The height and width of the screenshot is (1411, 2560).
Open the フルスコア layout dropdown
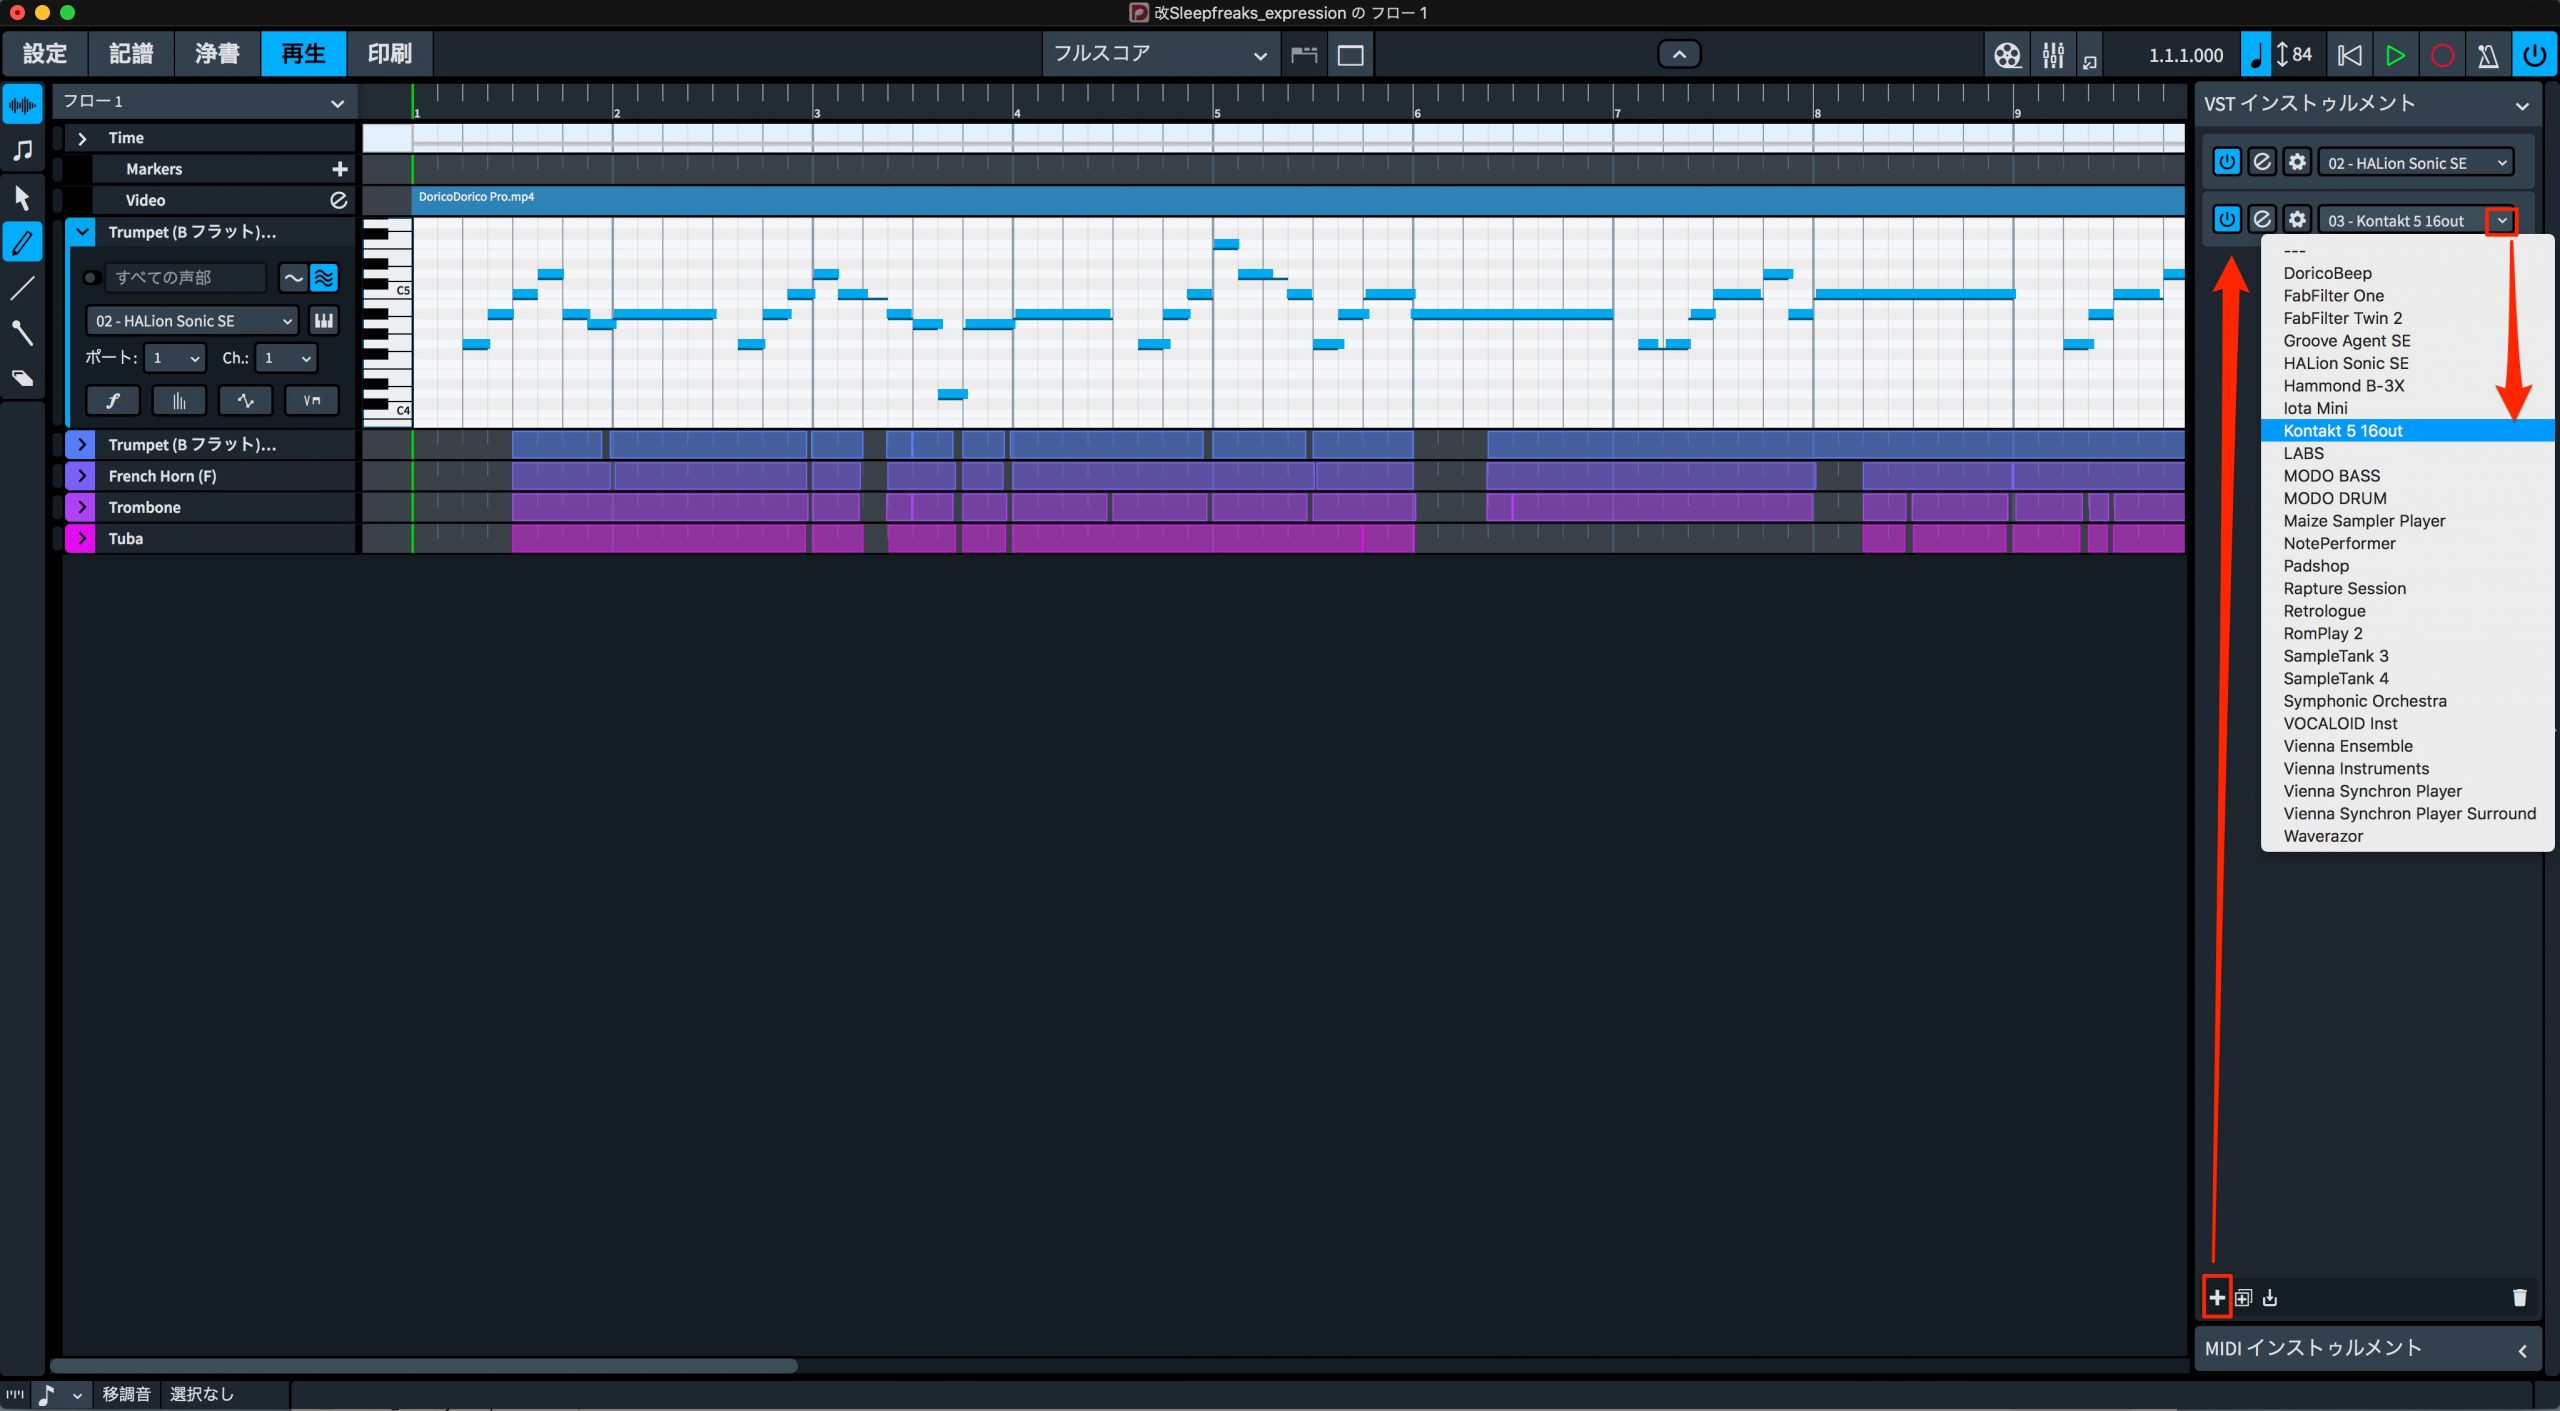pos(1160,54)
